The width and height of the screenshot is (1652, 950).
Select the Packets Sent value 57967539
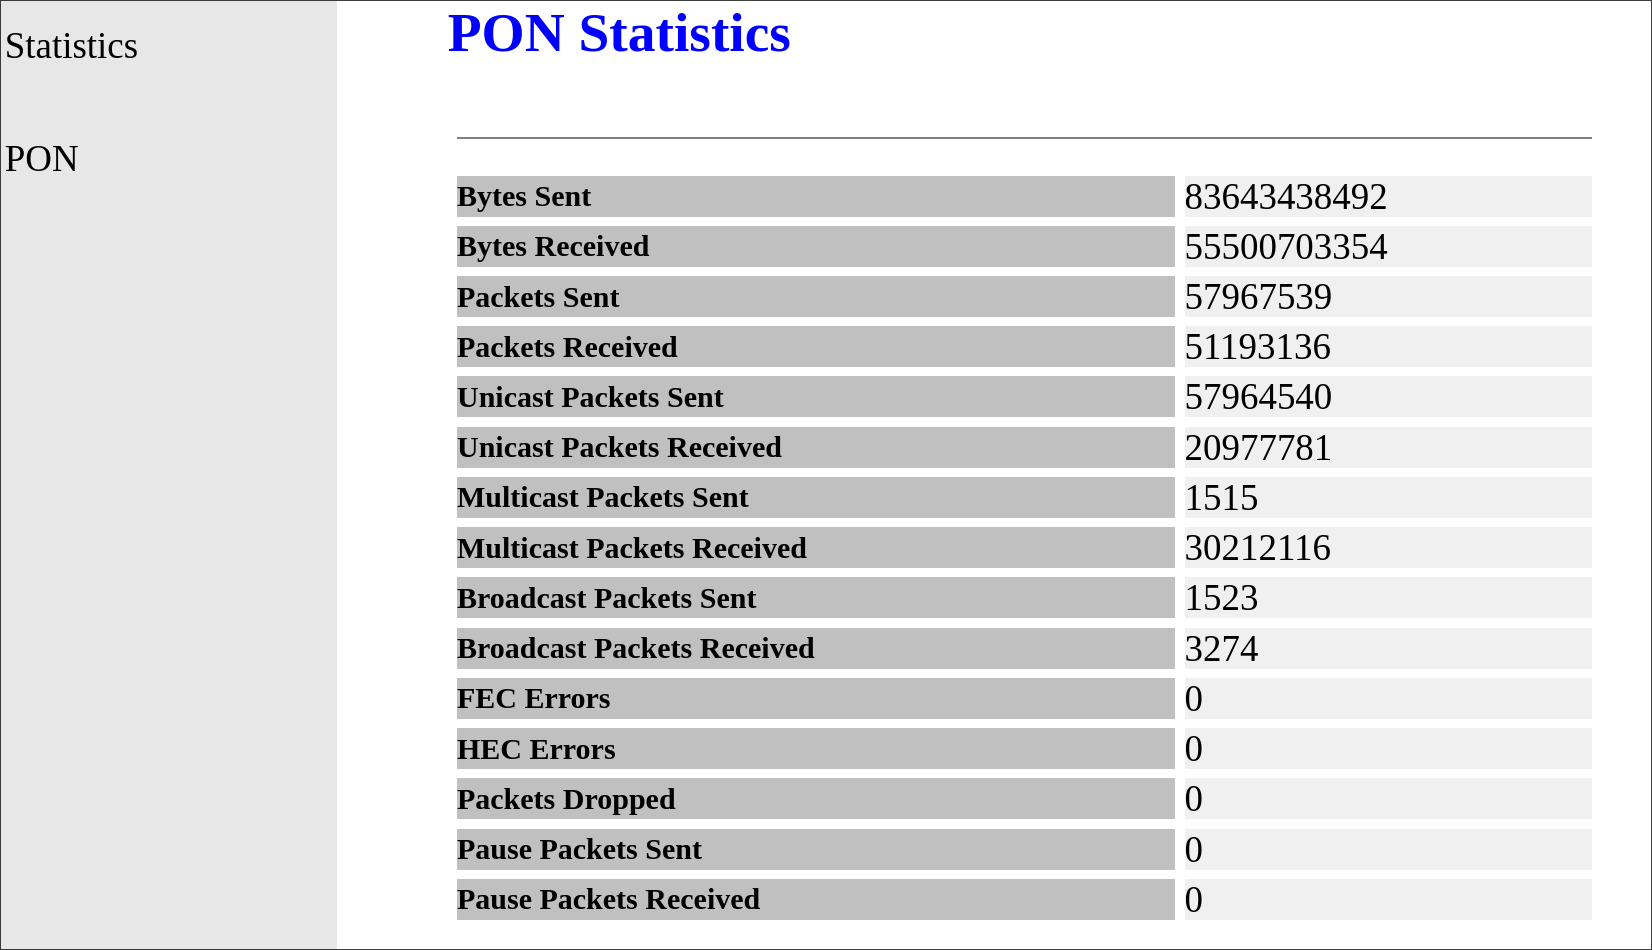1258,297
